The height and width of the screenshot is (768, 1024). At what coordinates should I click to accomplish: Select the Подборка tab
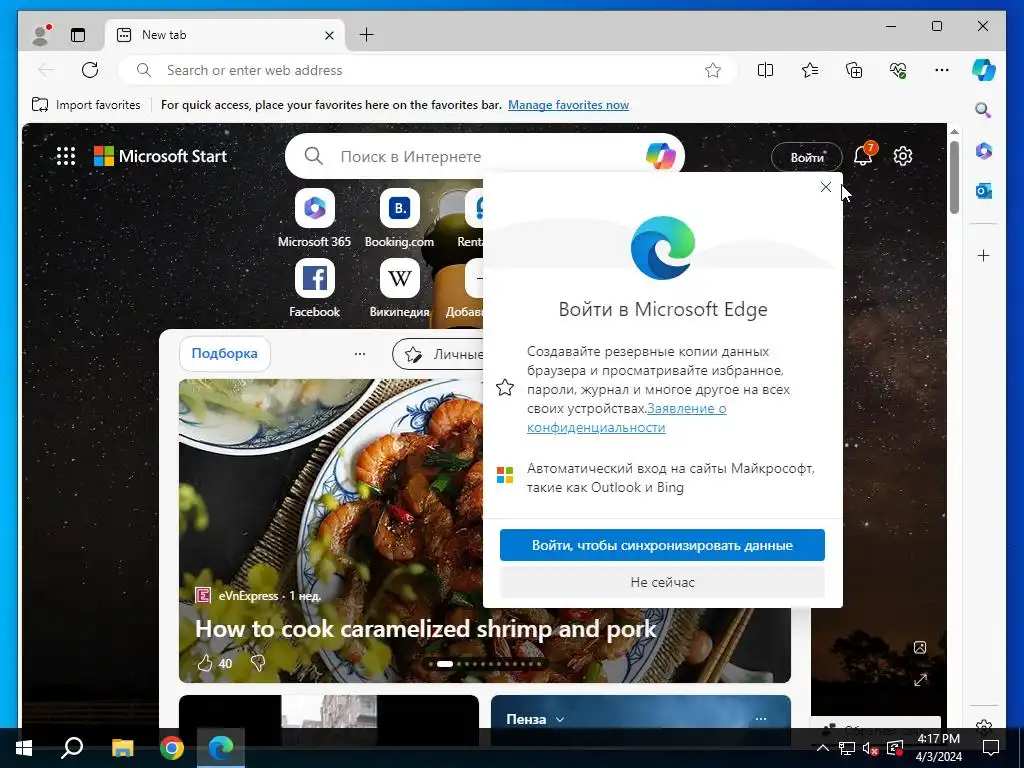224,353
